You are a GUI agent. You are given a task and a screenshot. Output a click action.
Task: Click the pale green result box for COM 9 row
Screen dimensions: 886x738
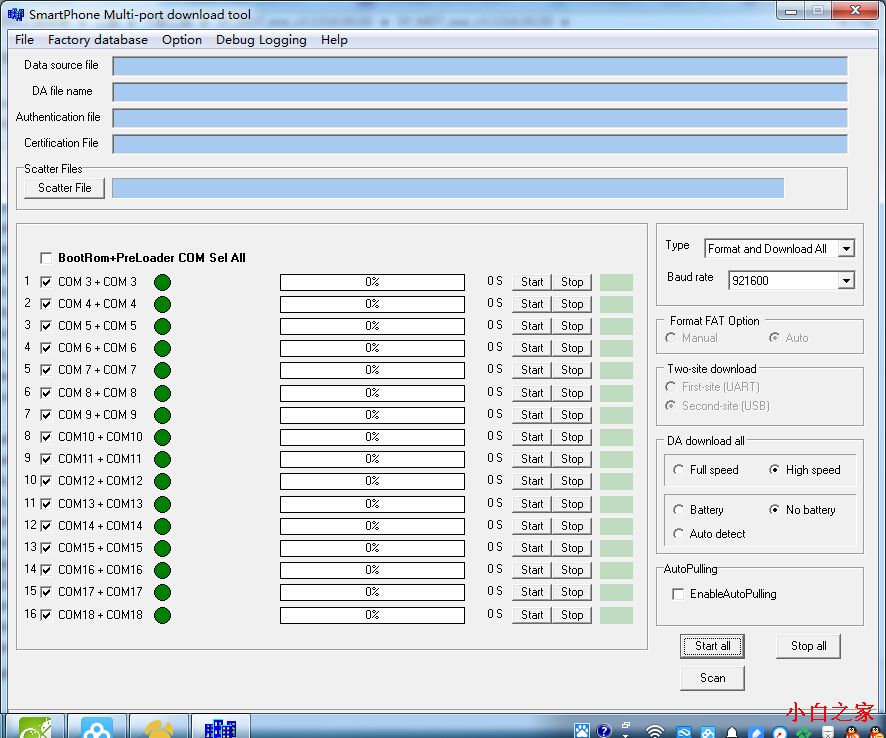(616, 415)
